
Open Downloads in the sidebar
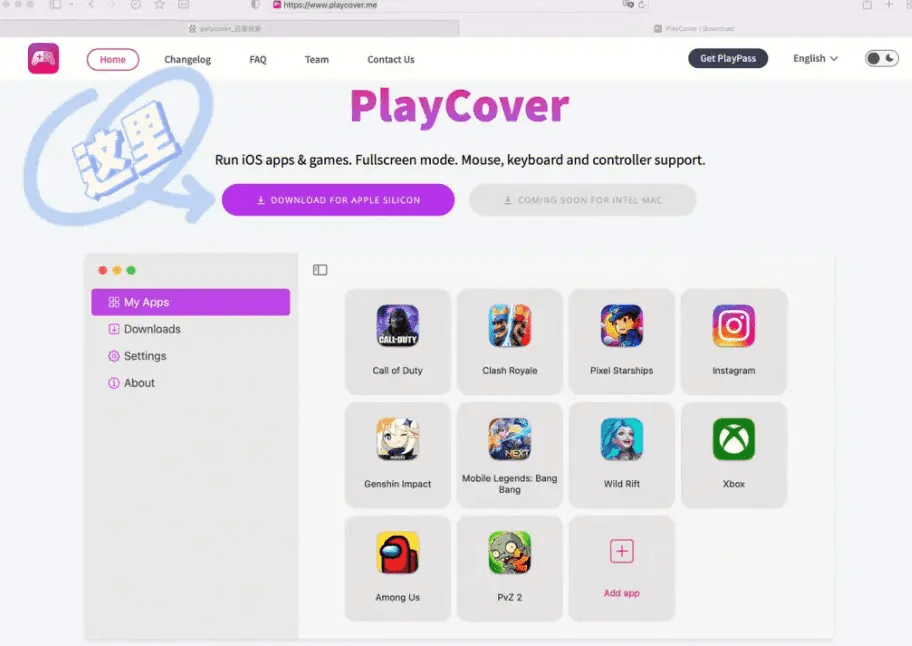pyautogui.click(x=144, y=329)
